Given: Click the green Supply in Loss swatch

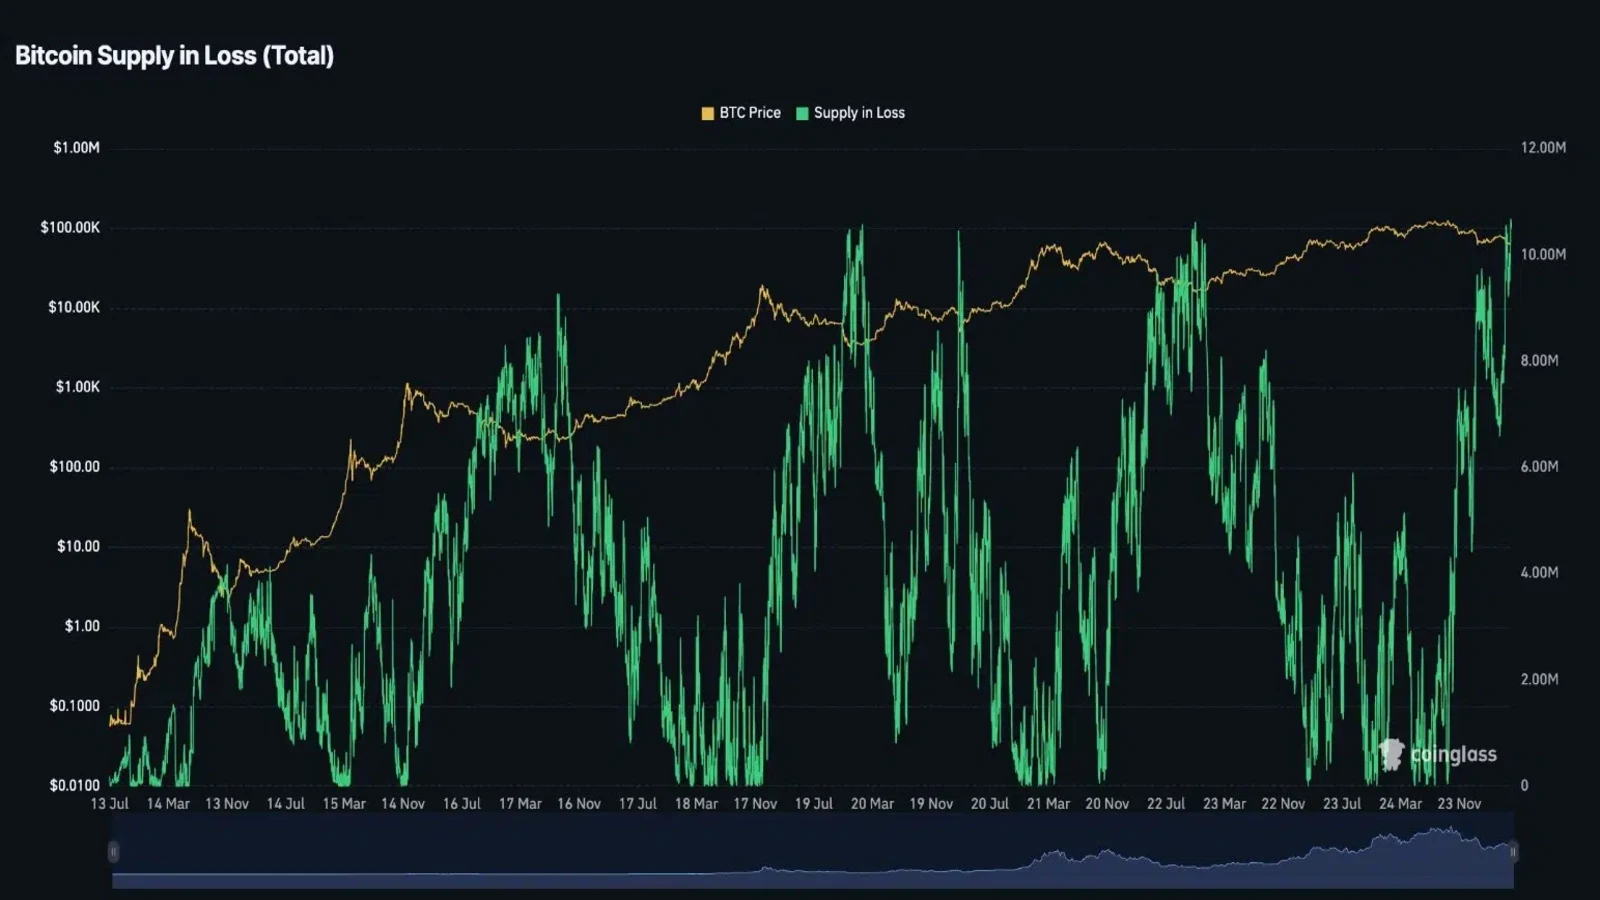Looking at the screenshot, I should coord(802,113).
